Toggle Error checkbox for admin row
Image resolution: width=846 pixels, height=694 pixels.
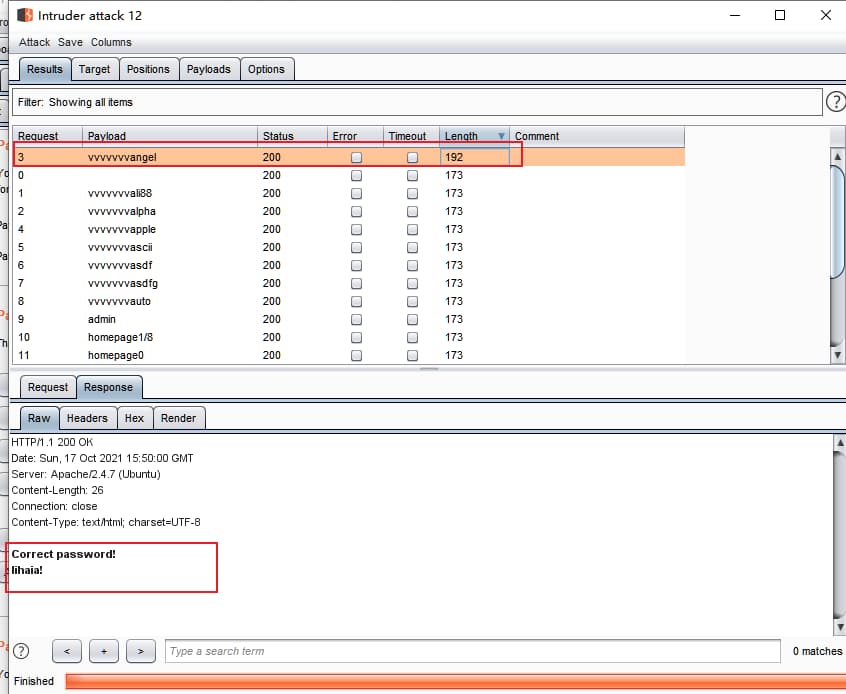click(356, 319)
